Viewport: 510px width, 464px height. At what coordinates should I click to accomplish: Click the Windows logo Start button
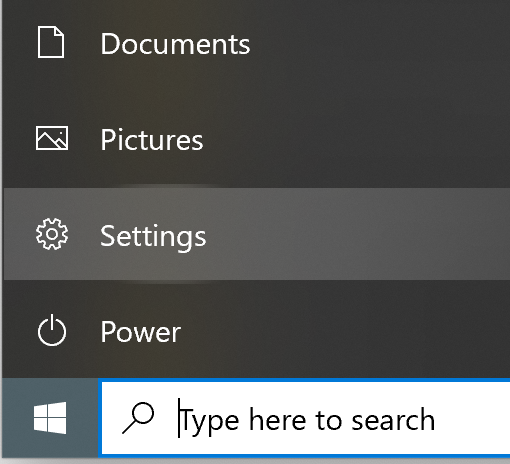pyautogui.click(x=50, y=418)
